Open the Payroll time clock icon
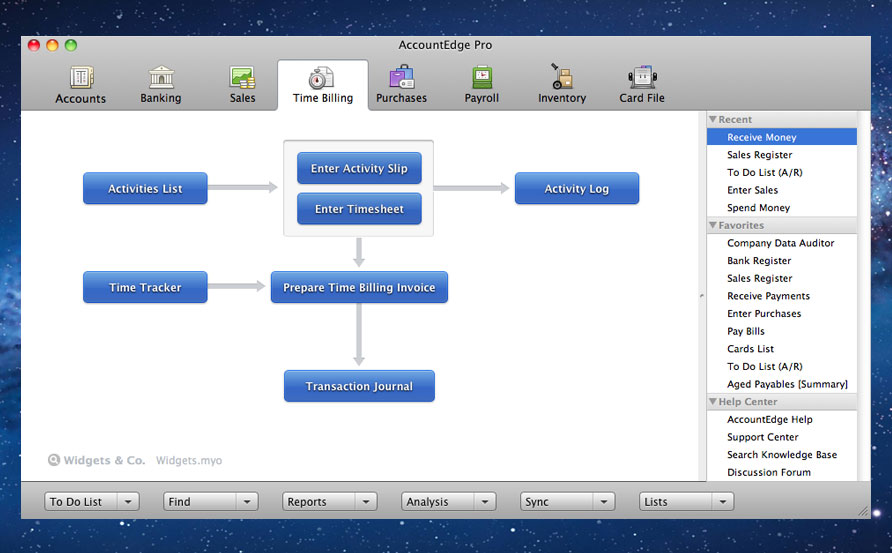 tap(482, 77)
